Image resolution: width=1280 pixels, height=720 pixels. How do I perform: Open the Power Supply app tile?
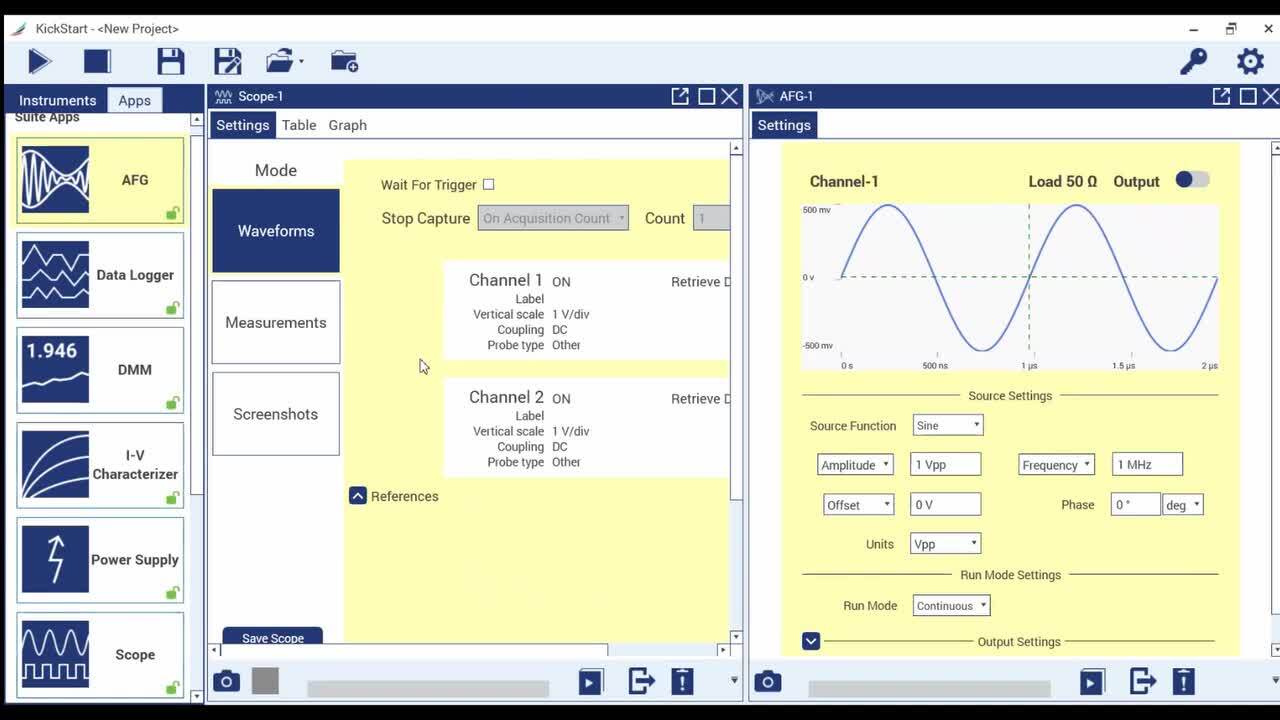[x=100, y=560]
